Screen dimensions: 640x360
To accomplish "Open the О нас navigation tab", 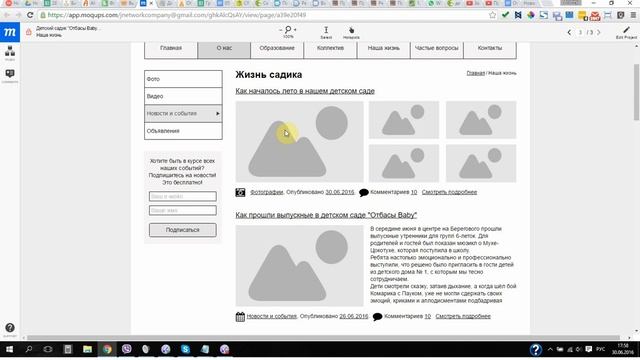I will [224, 49].
